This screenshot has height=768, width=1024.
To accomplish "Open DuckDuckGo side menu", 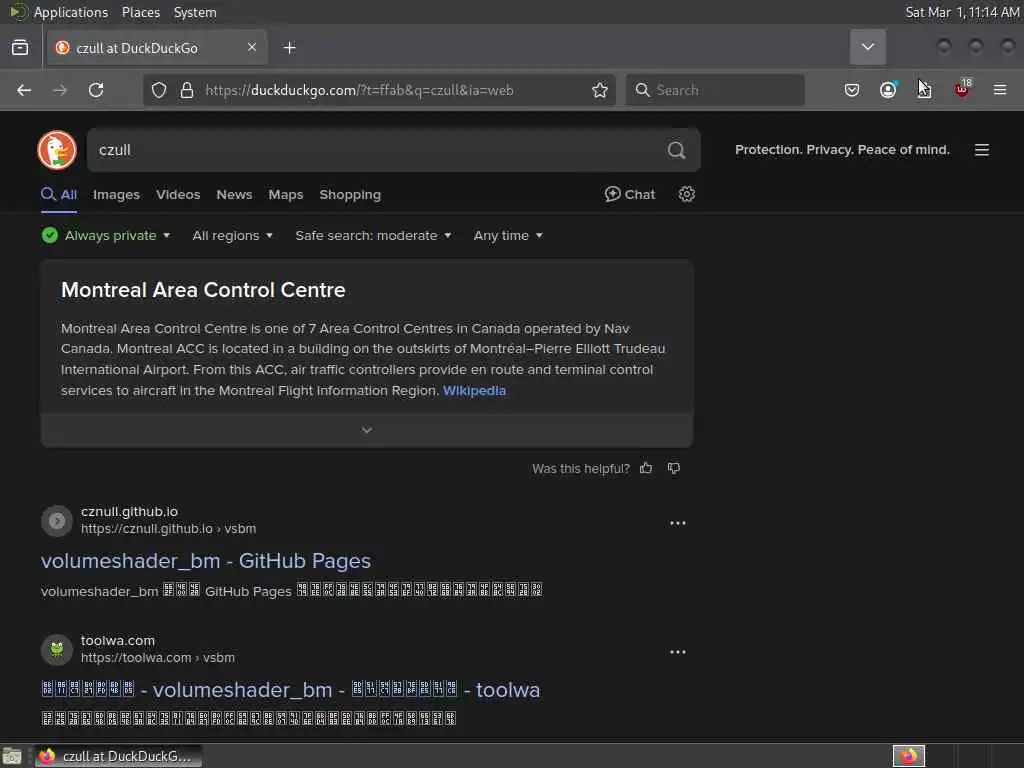I will [982, 150].
